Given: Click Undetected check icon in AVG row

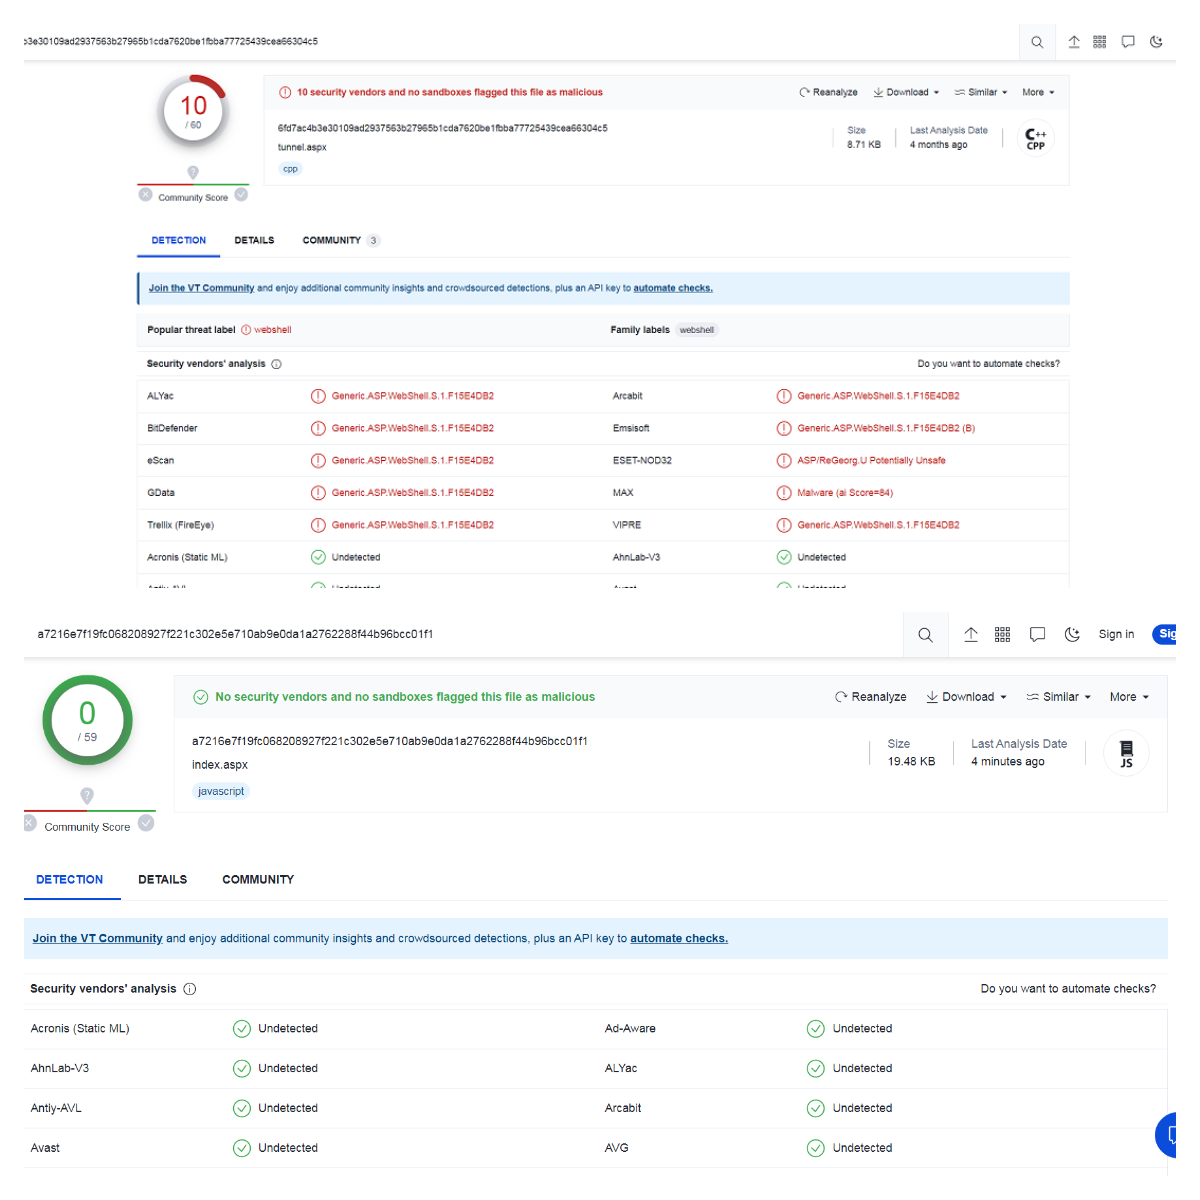Looking at the screenshot, I should coord(816,1148).
